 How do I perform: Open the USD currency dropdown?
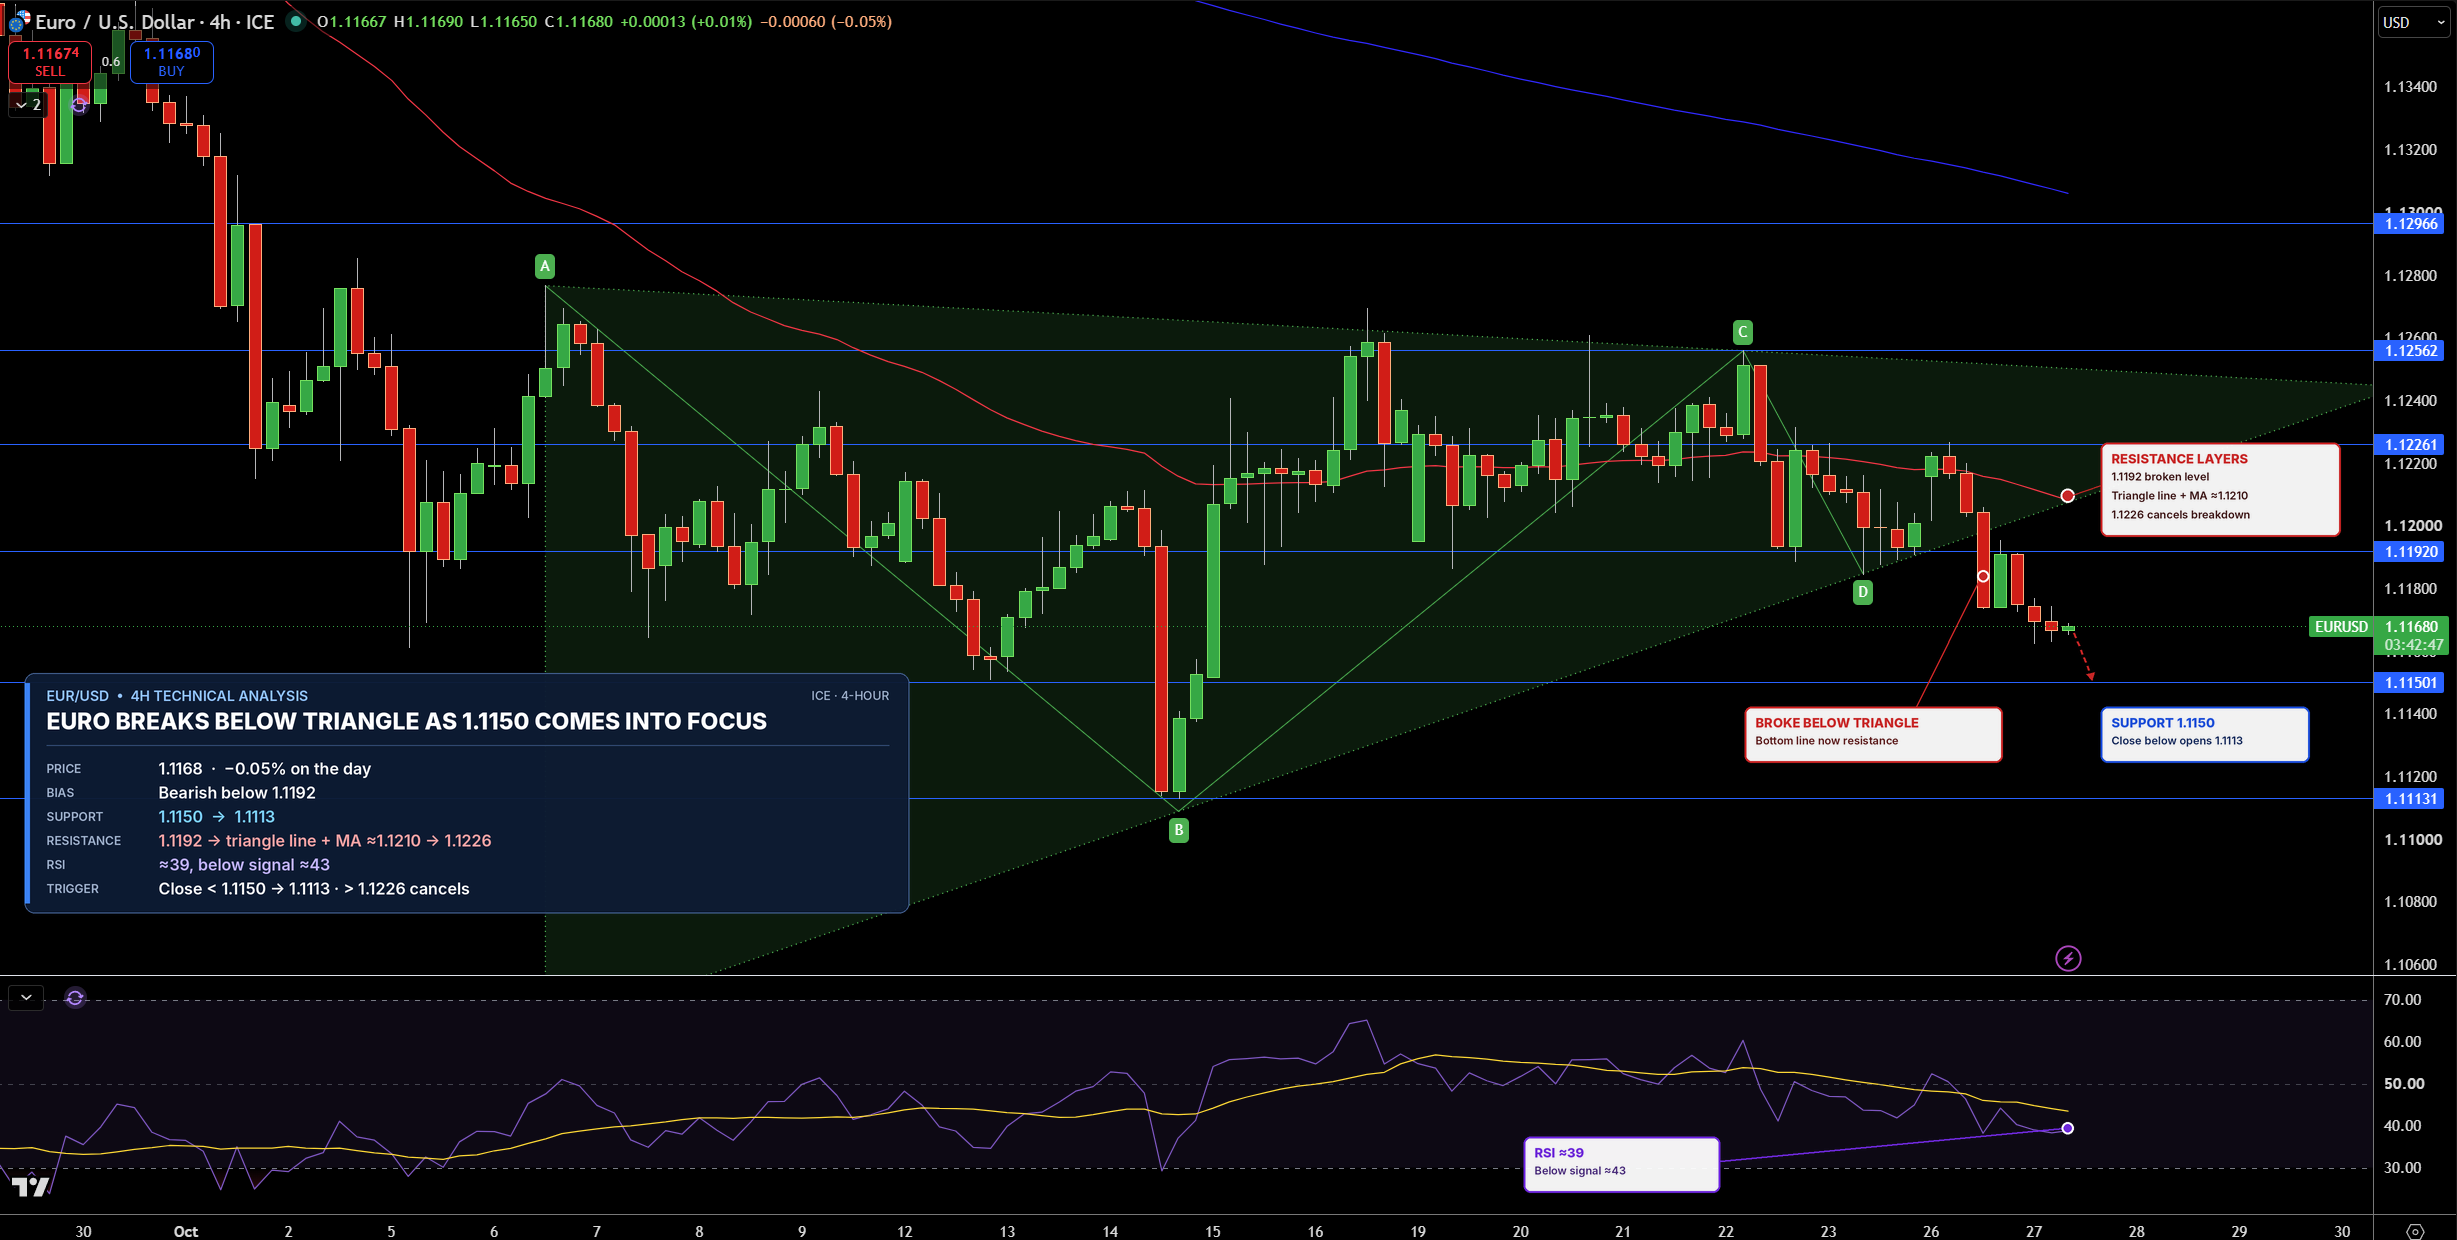click(x=2413, y=22)
